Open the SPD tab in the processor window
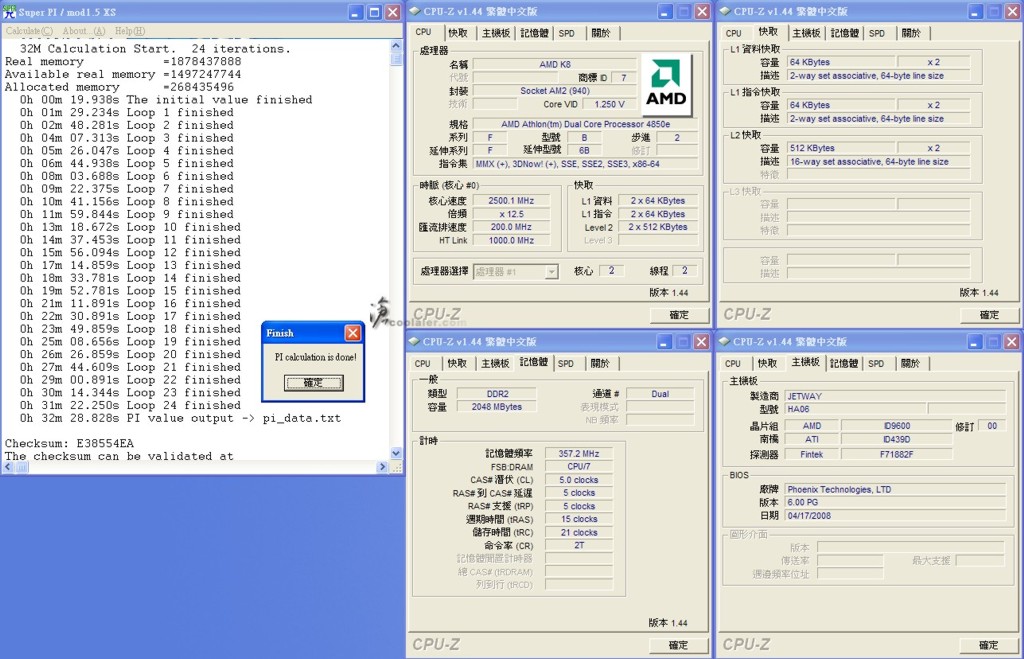The width and height of the screenshot is (1024, 659). coord(567,33)
